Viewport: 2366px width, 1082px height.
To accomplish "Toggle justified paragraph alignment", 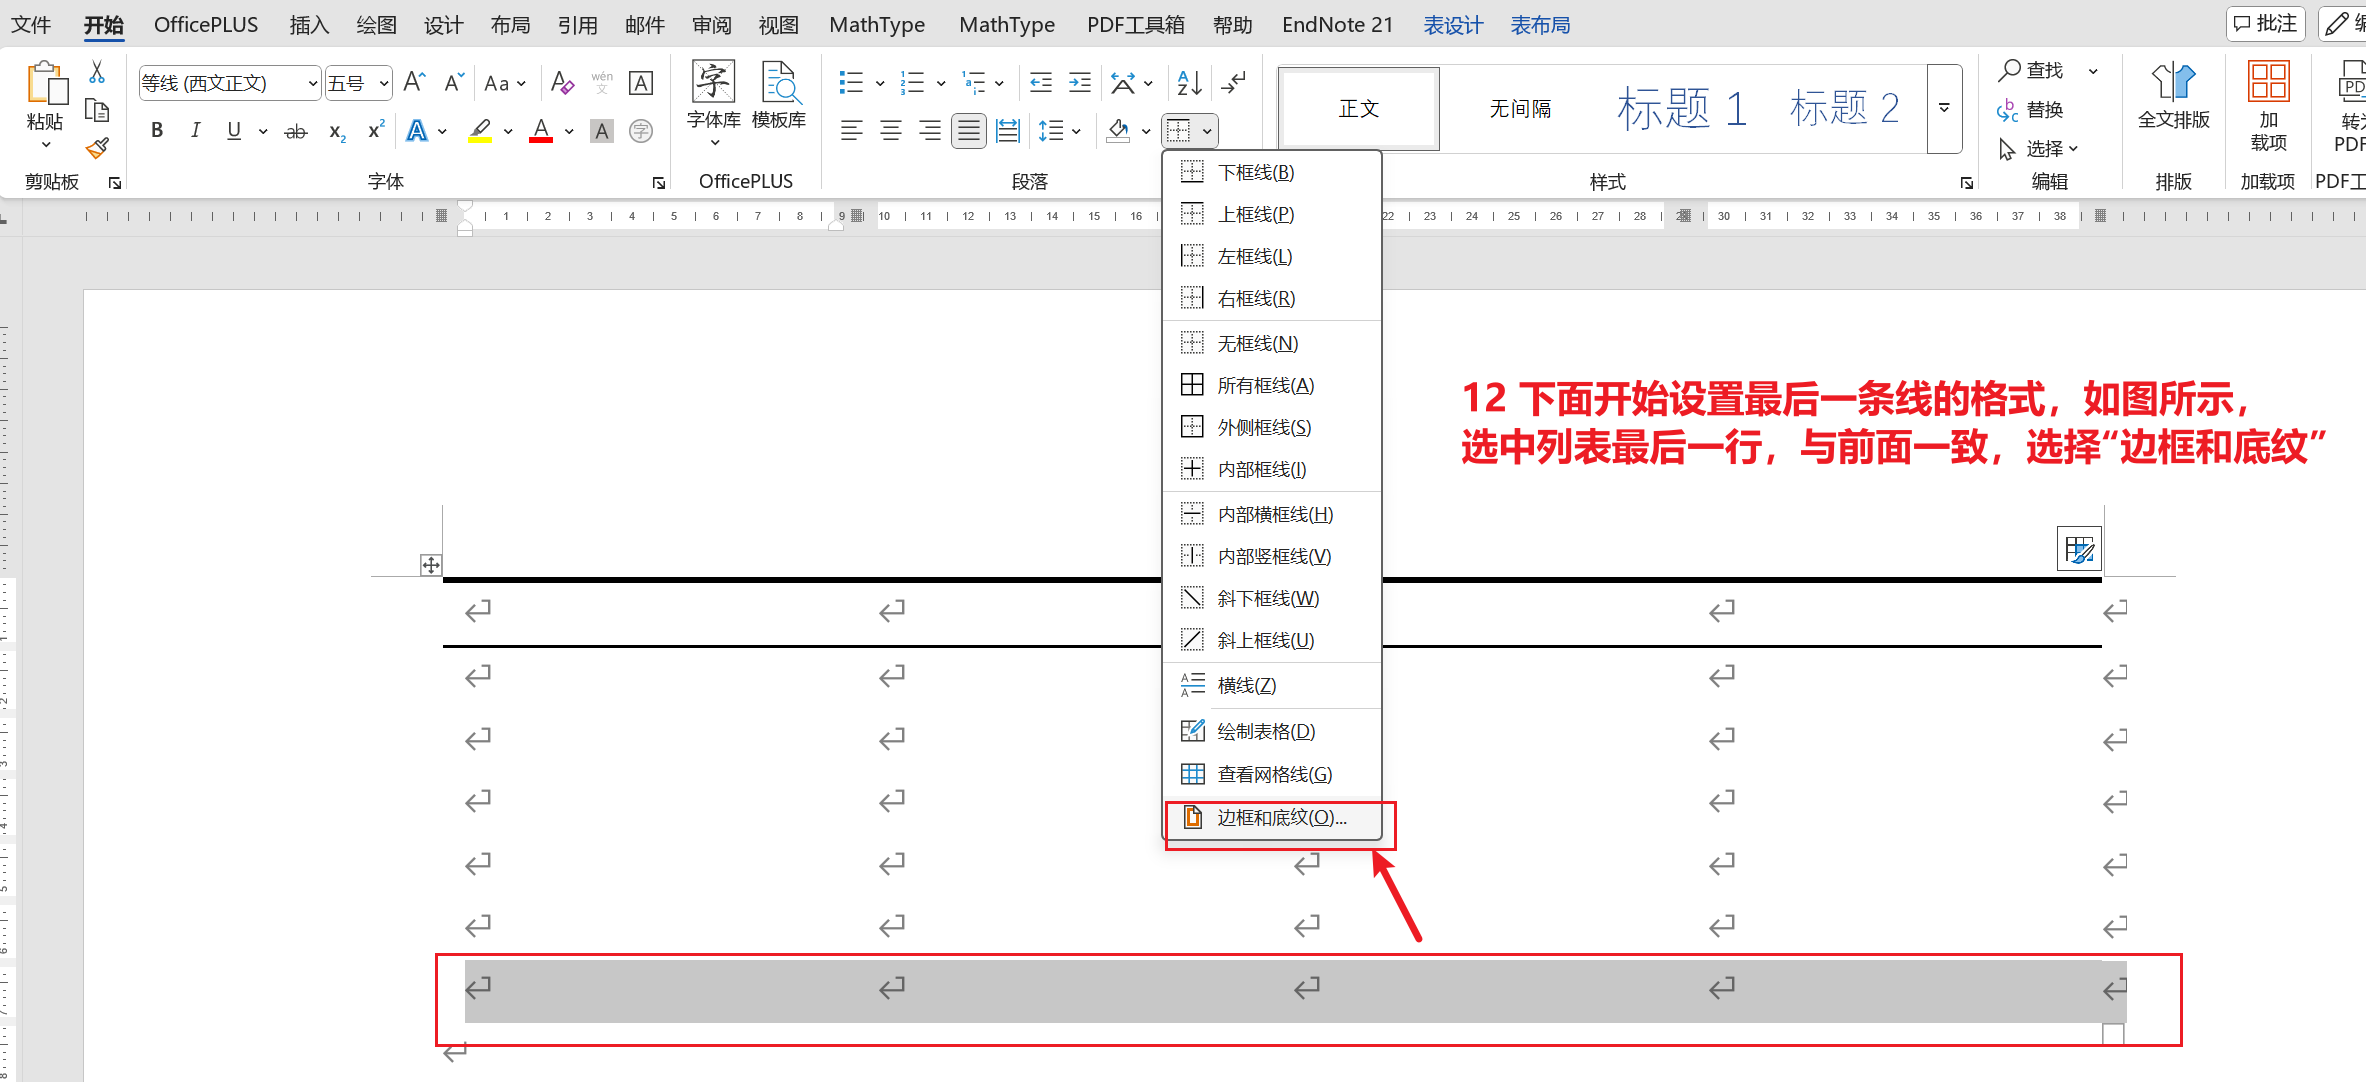I will [968, 131].
